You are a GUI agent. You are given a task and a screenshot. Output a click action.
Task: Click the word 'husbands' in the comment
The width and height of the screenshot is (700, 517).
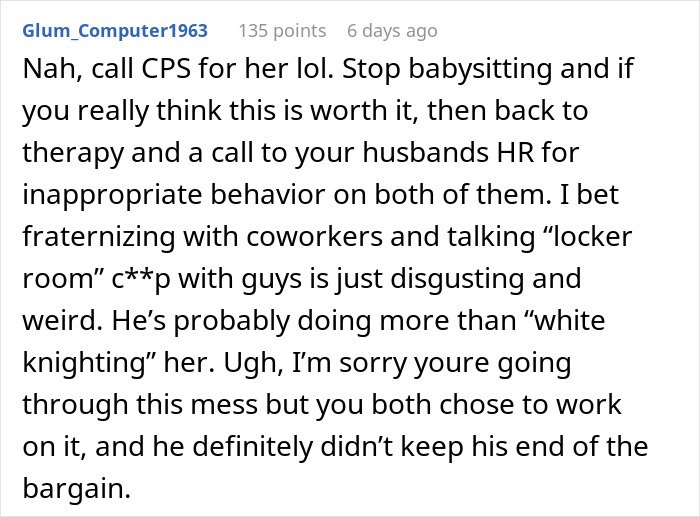tap(425, 153)
